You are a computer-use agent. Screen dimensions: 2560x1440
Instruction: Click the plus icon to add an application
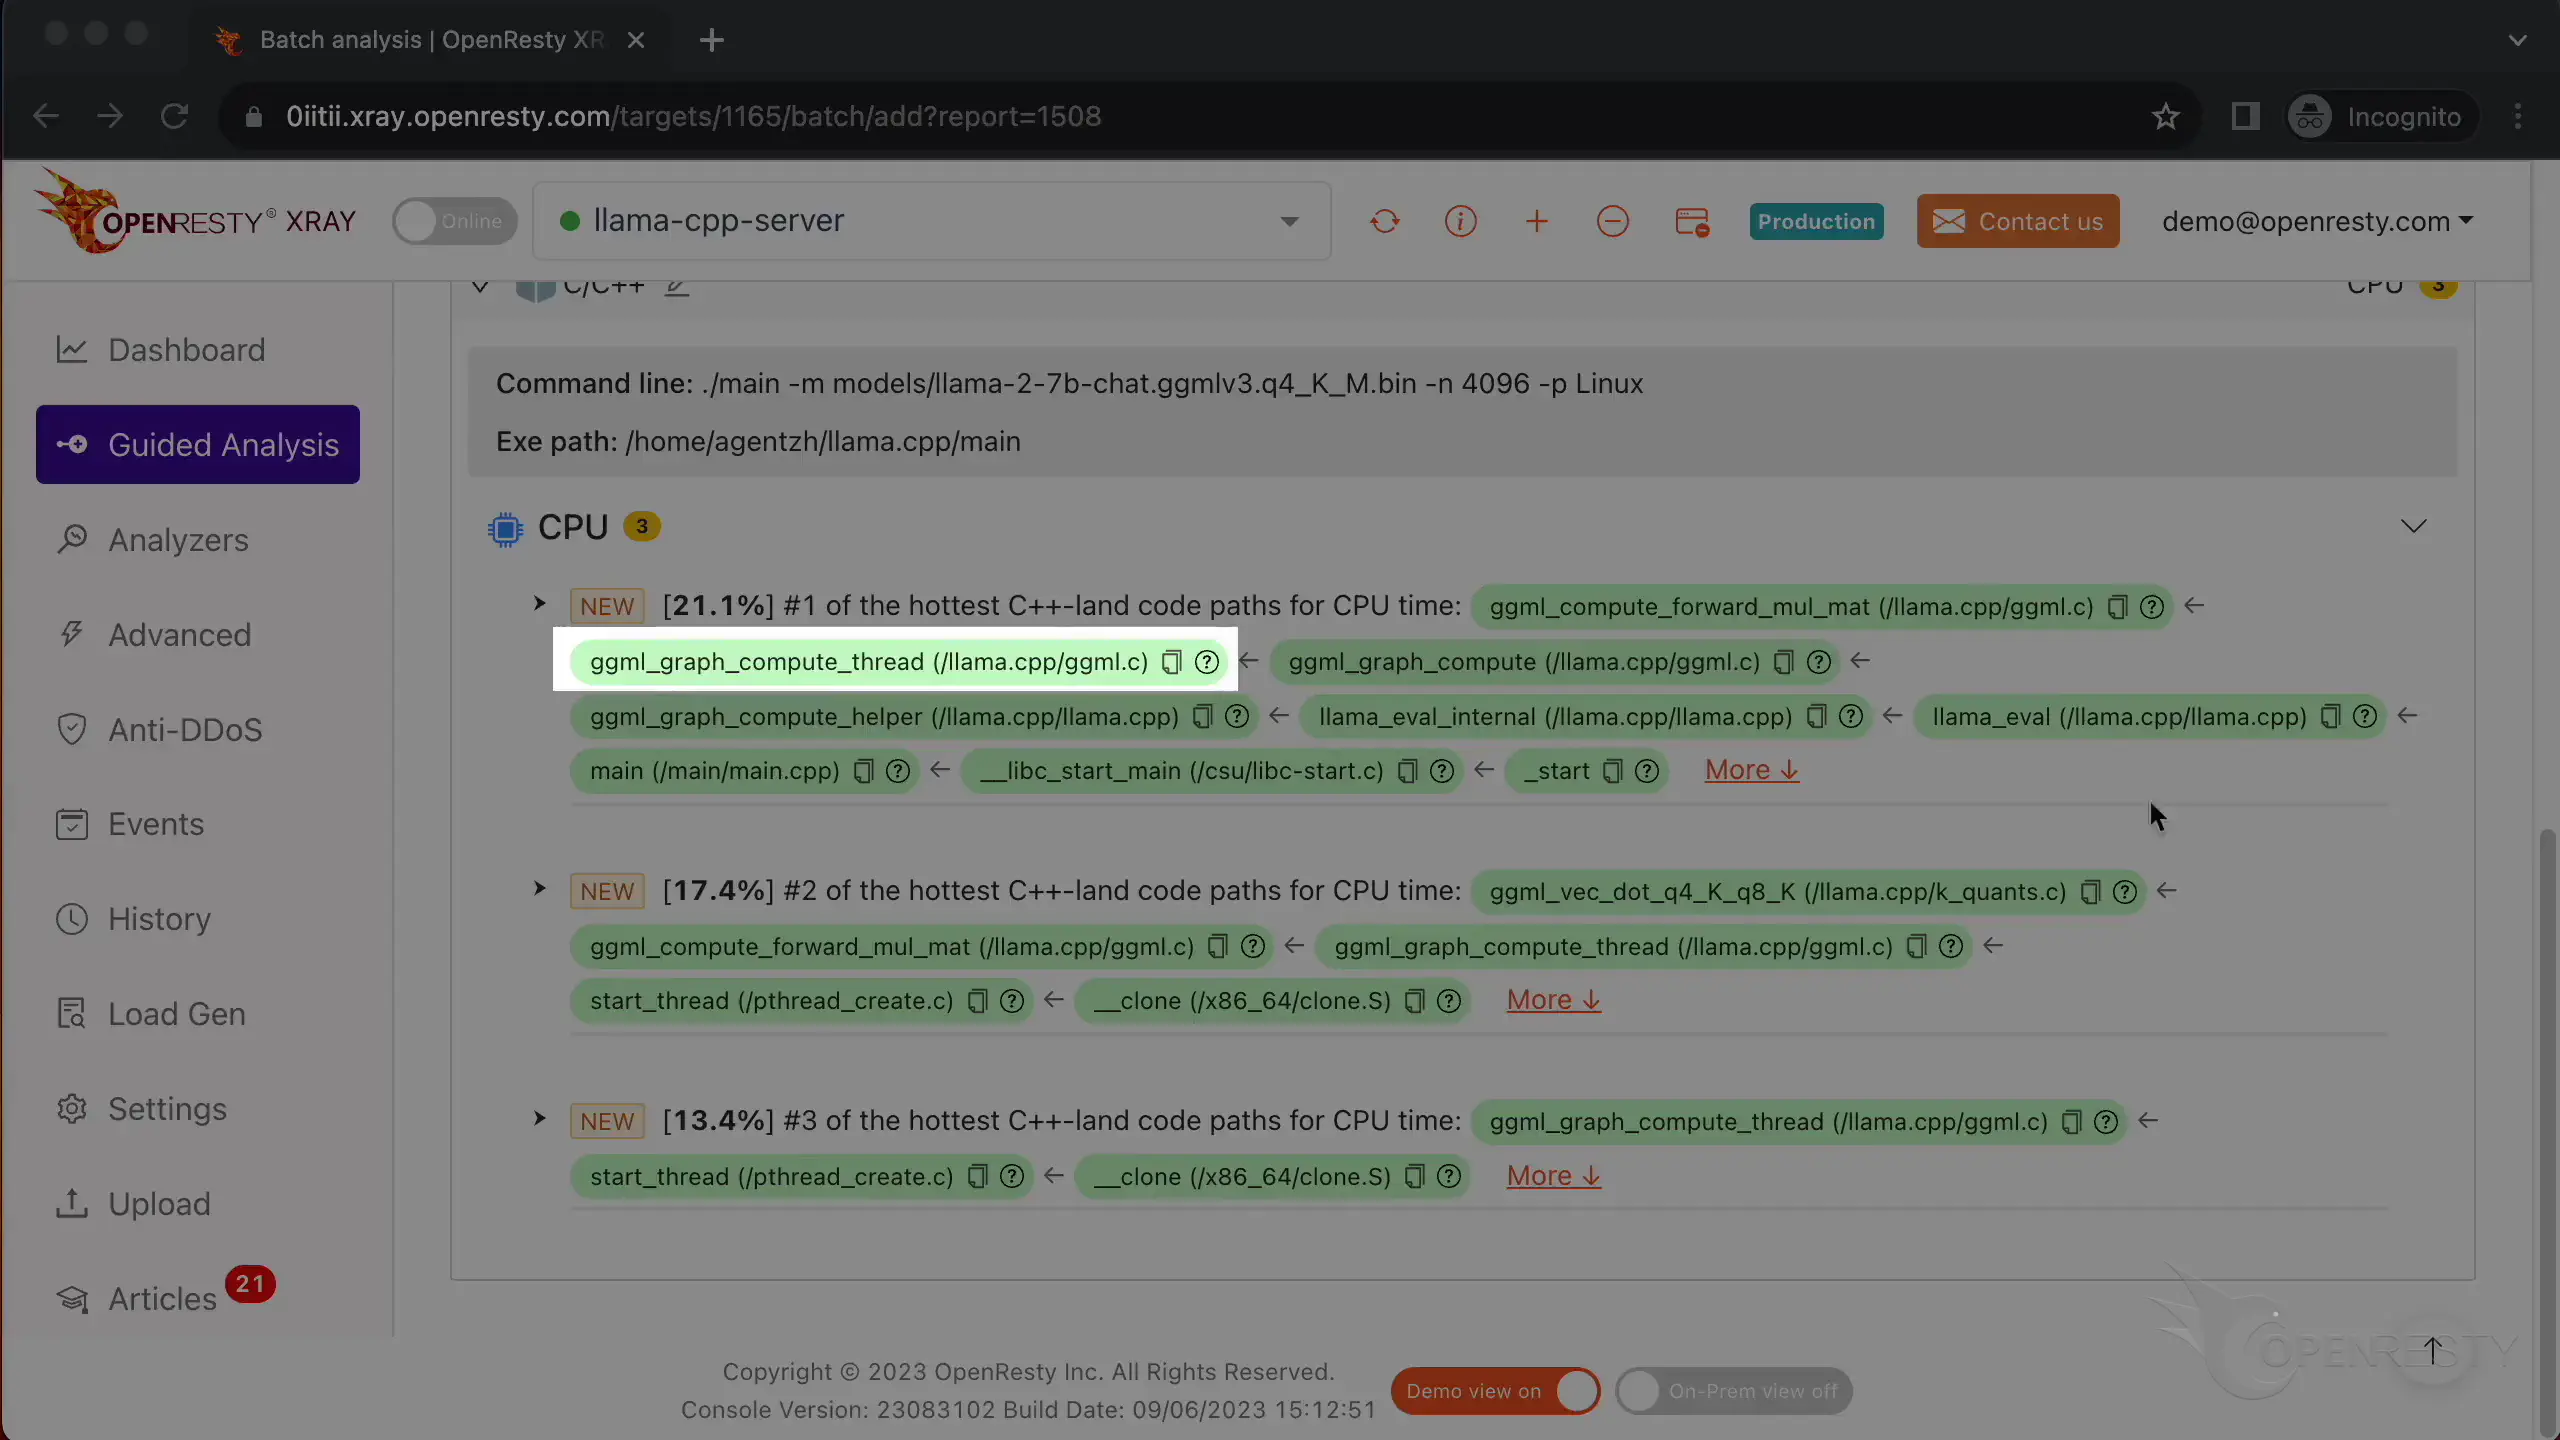point(1537,221)
